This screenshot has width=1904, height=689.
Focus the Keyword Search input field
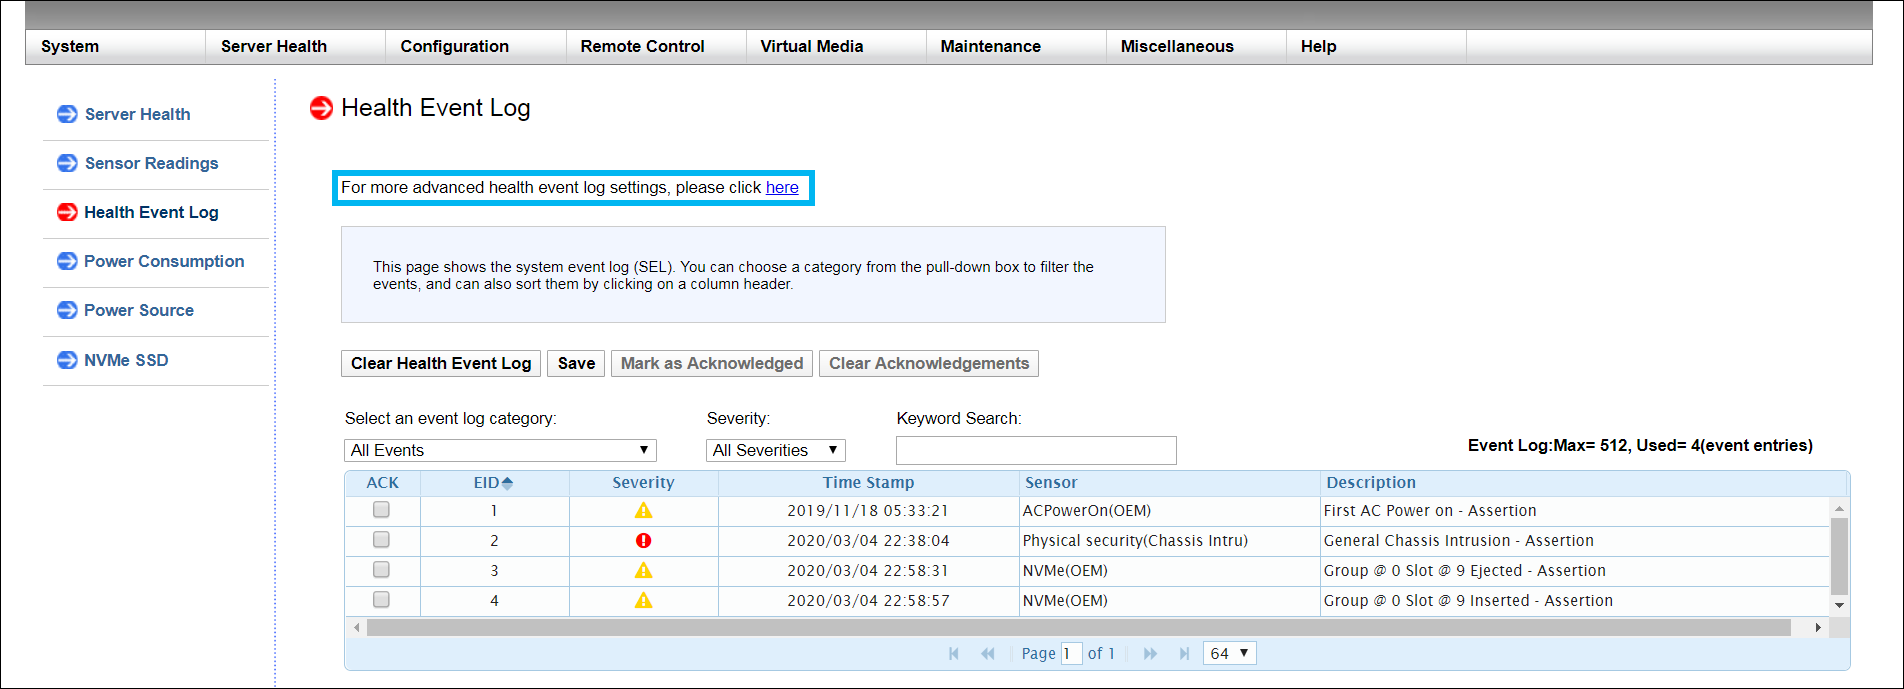[x=1035, y=451]
